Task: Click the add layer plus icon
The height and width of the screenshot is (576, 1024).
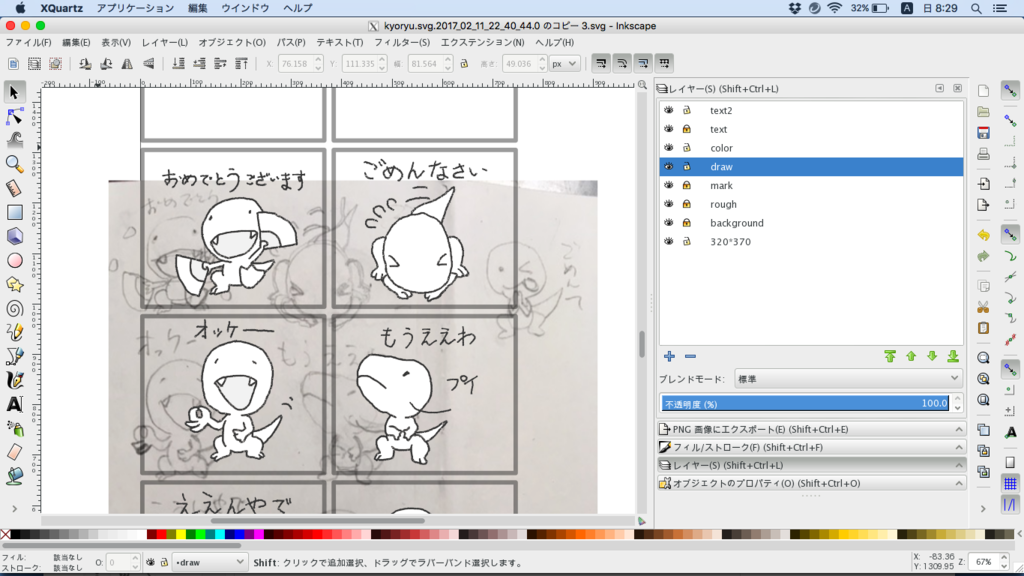Action: [x=669, y=357]
